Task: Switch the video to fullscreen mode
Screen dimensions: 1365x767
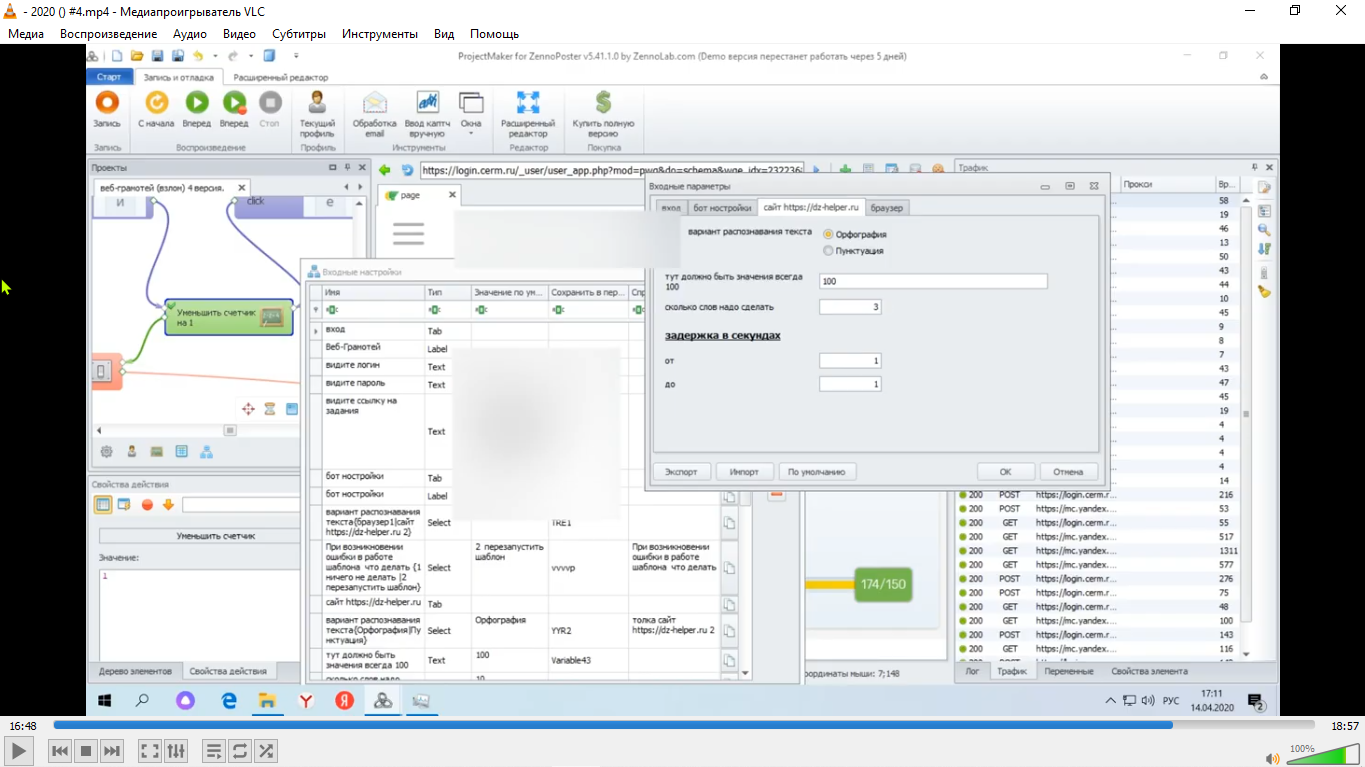Action: (x=149, y=750)
